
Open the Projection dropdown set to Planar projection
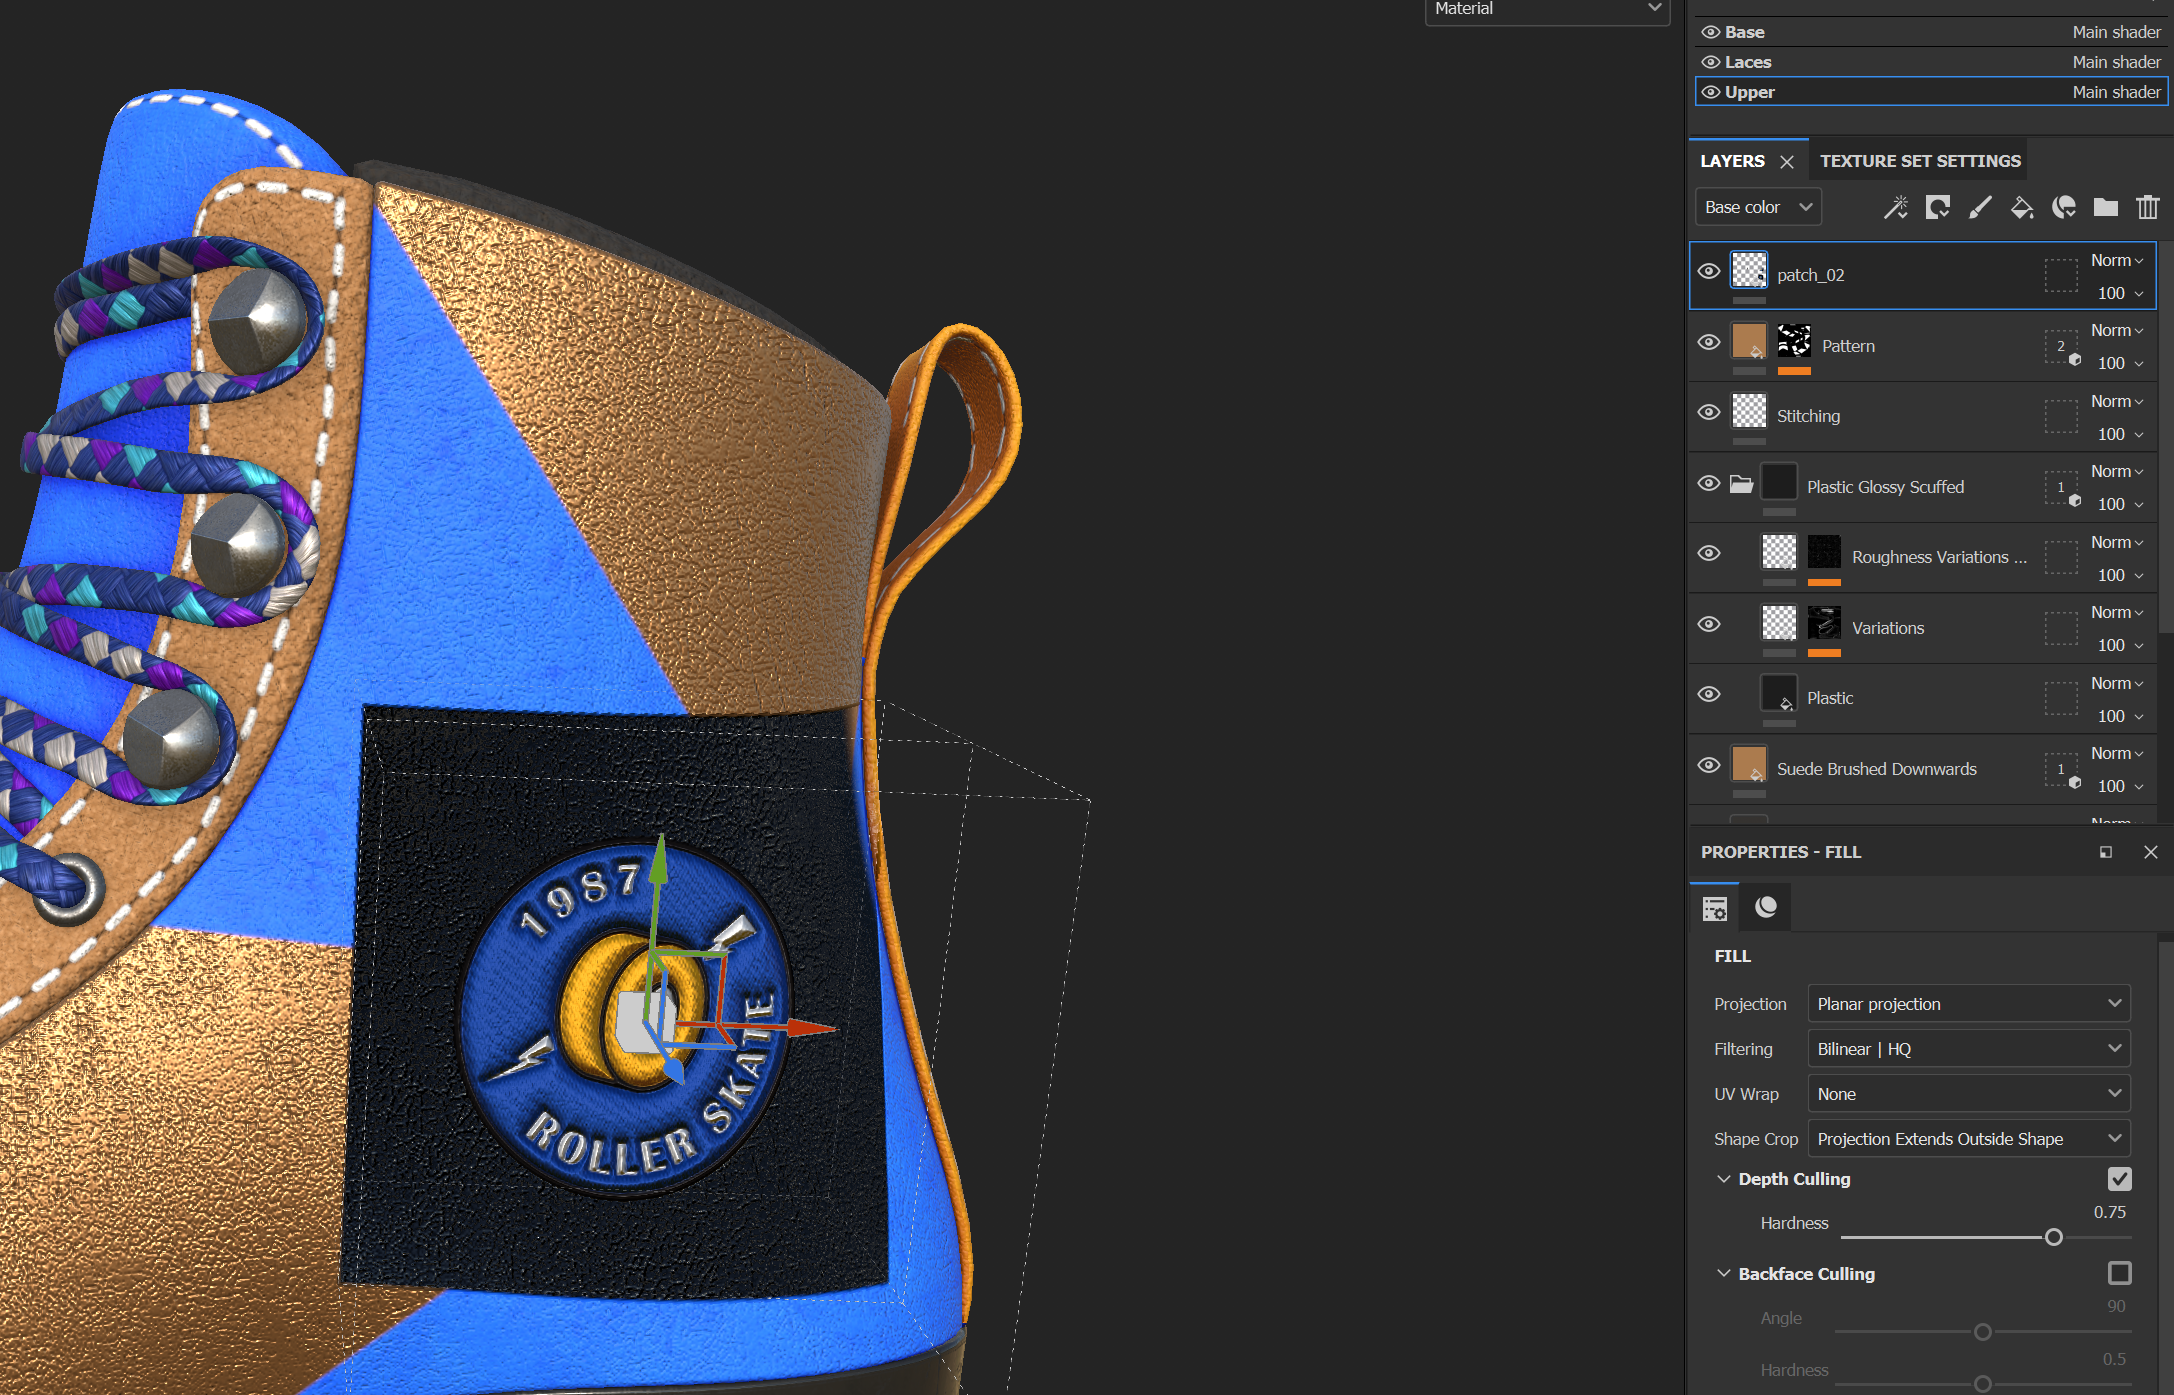point(1968,1004)
